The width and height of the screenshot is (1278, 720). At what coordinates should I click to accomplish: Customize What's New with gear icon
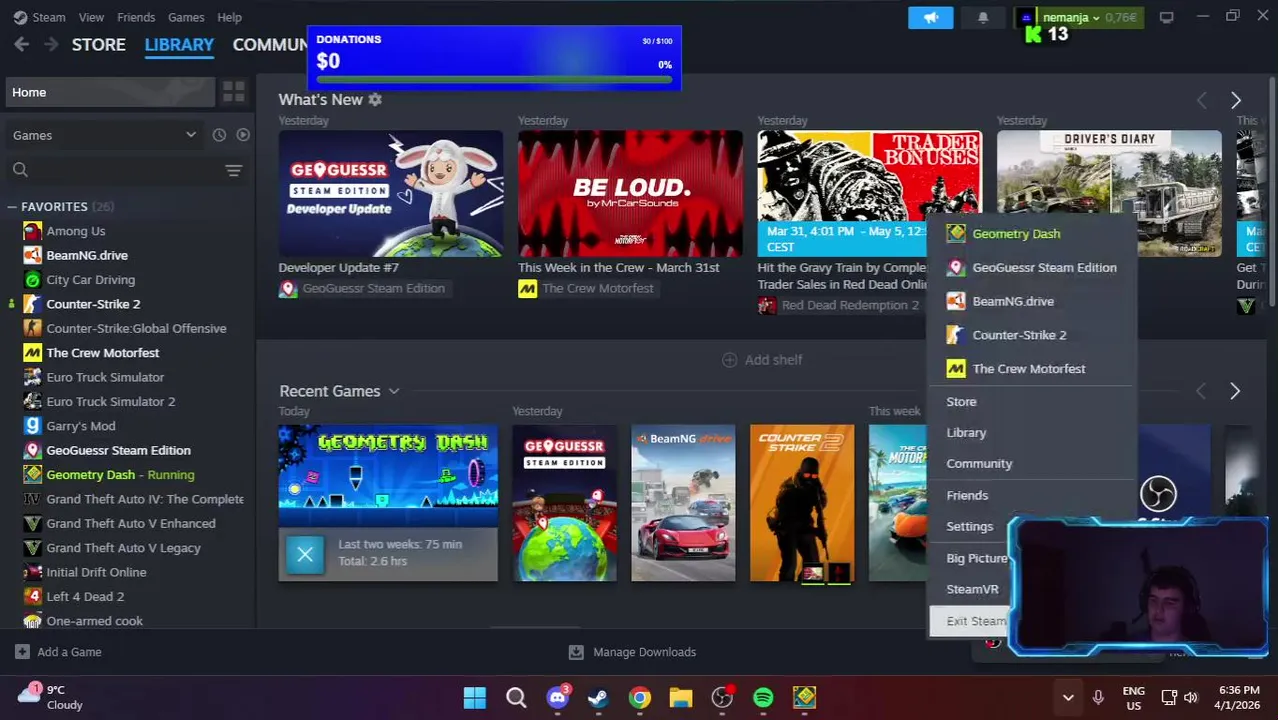pos(375,100)
